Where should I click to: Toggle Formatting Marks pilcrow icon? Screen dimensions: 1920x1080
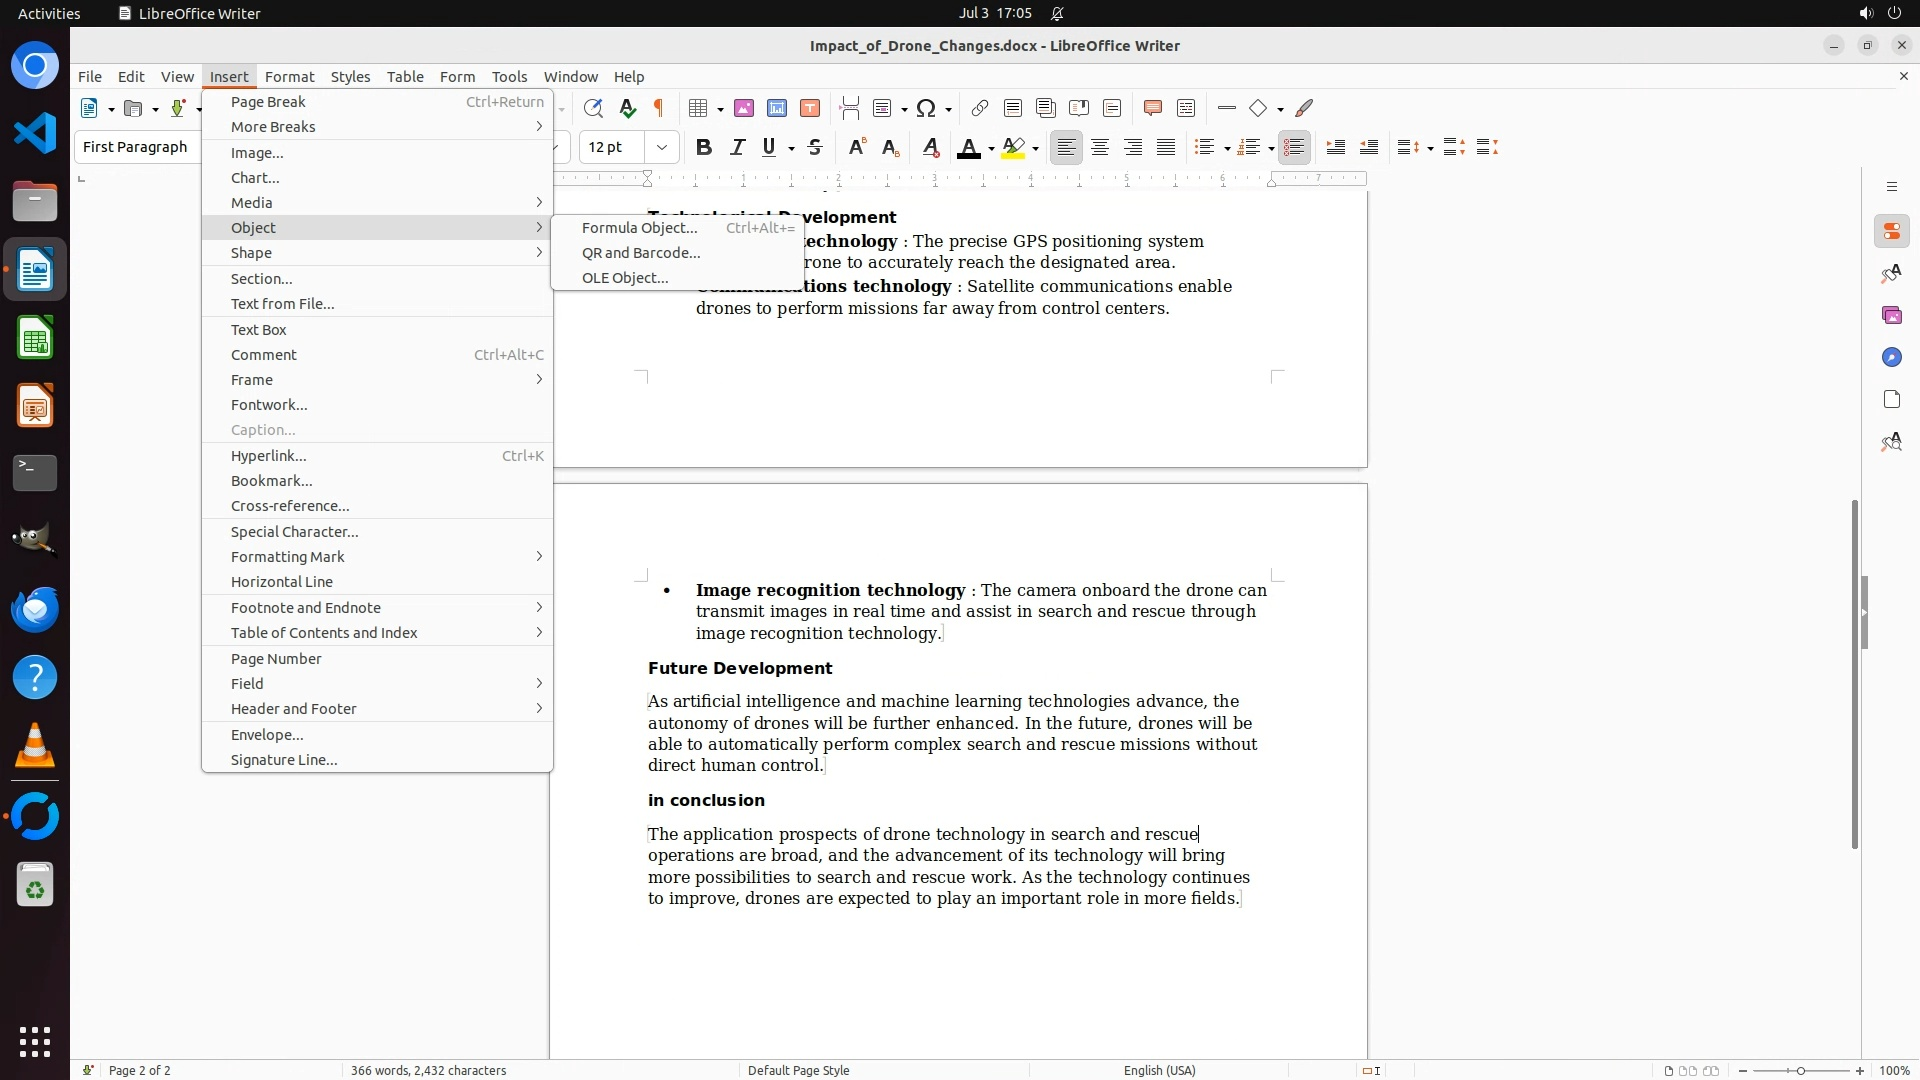point(659,108)
